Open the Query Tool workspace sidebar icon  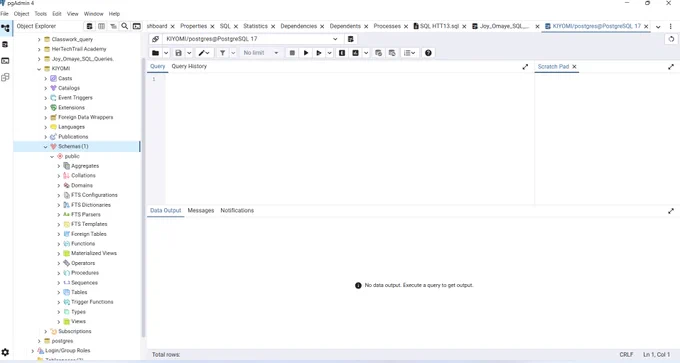pos(5,45)
